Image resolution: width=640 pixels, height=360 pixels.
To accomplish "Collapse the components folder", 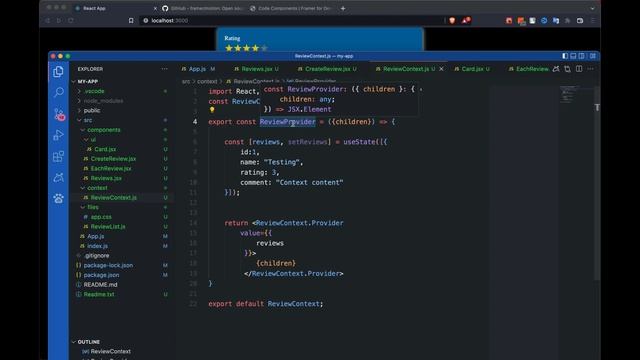I will pos(104,130).
